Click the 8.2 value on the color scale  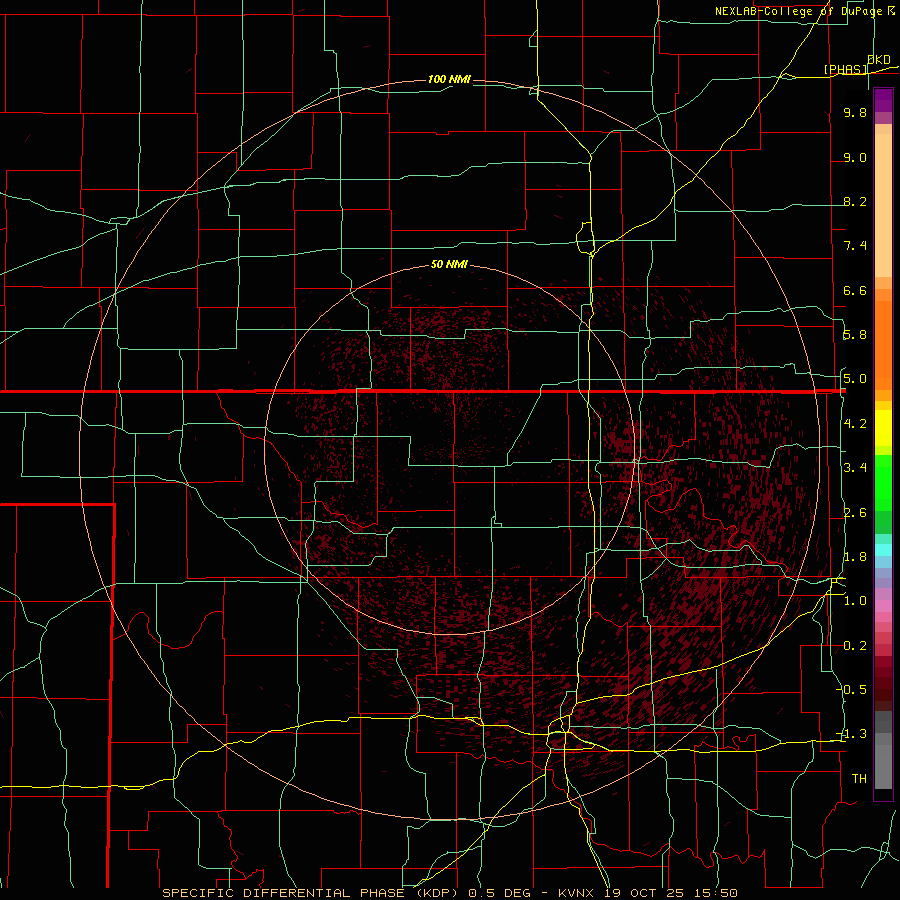(x=855, y=201)
